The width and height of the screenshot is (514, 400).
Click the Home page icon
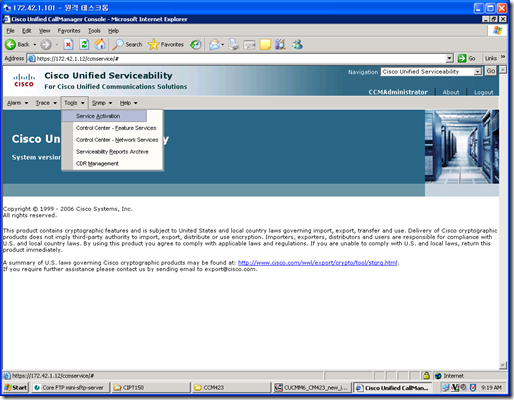click(x=100, y=44)
